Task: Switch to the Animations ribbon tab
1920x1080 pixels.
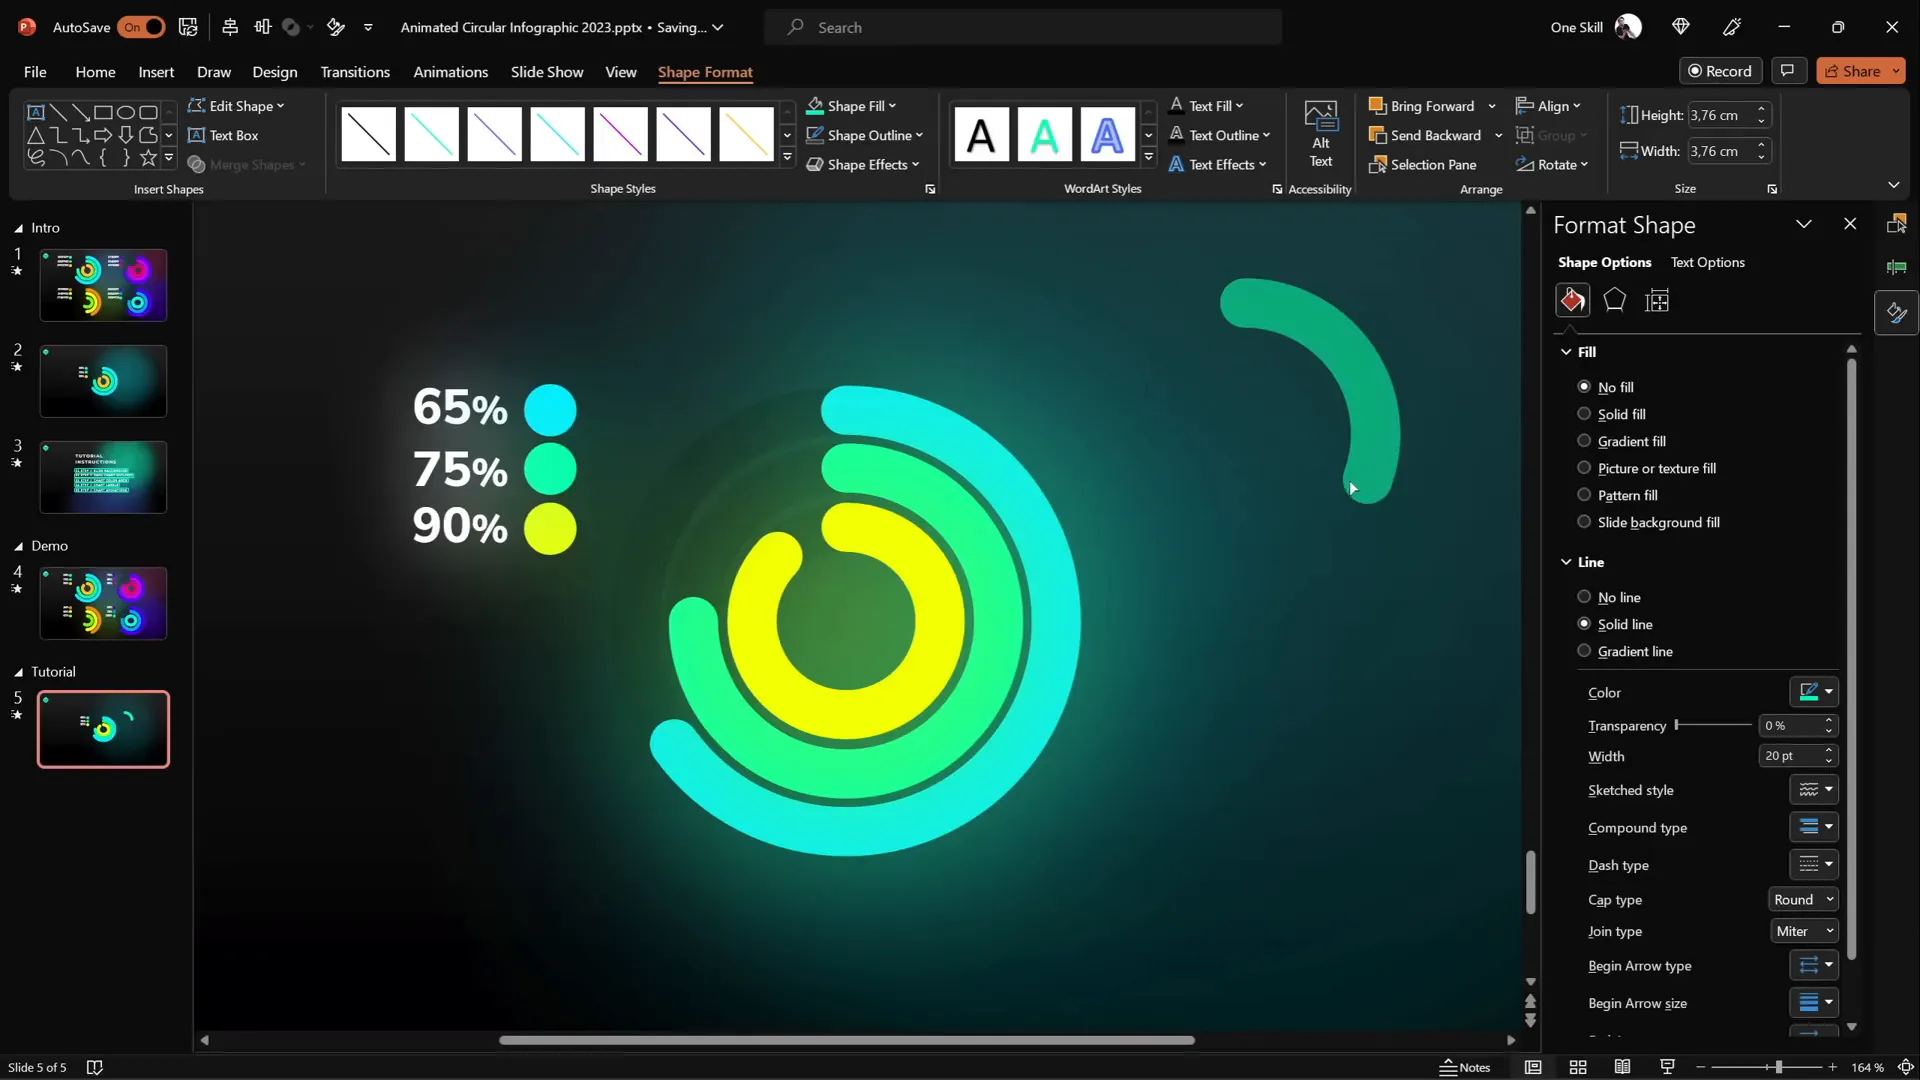Action: pos(451,72)
